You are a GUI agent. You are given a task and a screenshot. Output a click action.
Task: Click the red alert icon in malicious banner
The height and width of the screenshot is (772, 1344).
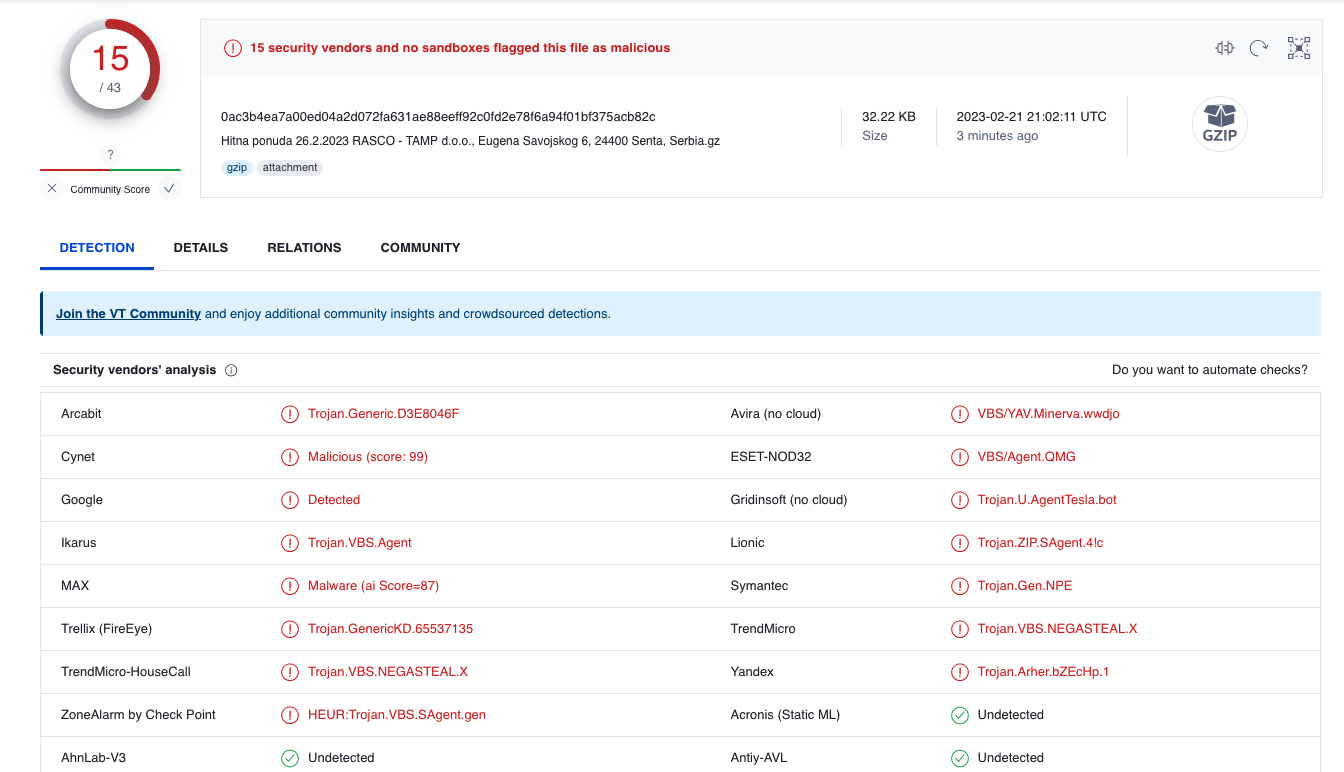233,48
